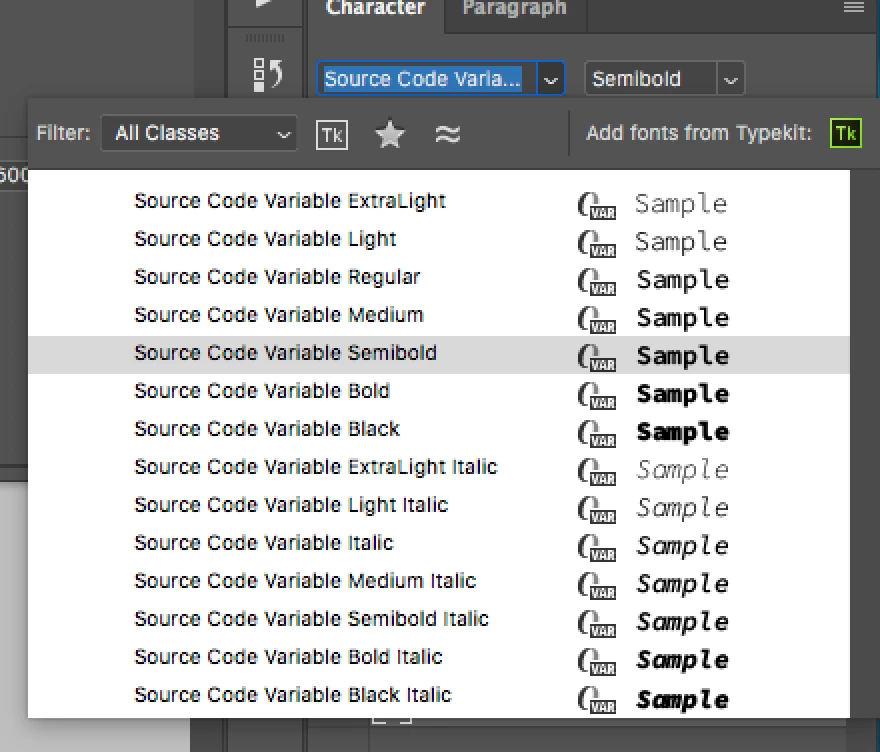The width and height of the screenshot is (880, 752).
Task: Switch to the Paragraph tab
Action: pos(515,8)
